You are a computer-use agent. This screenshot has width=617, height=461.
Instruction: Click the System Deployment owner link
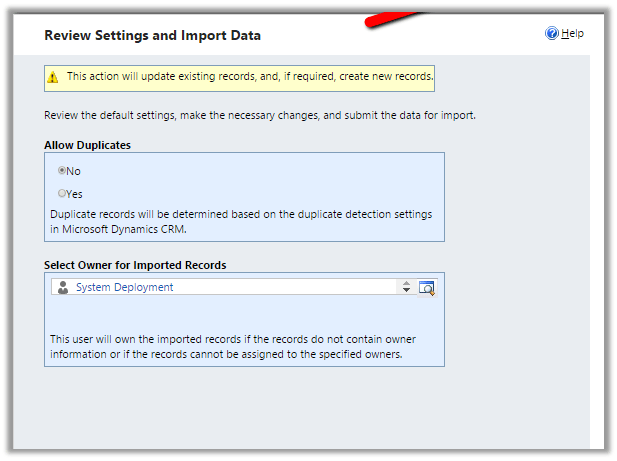(124, 287)
